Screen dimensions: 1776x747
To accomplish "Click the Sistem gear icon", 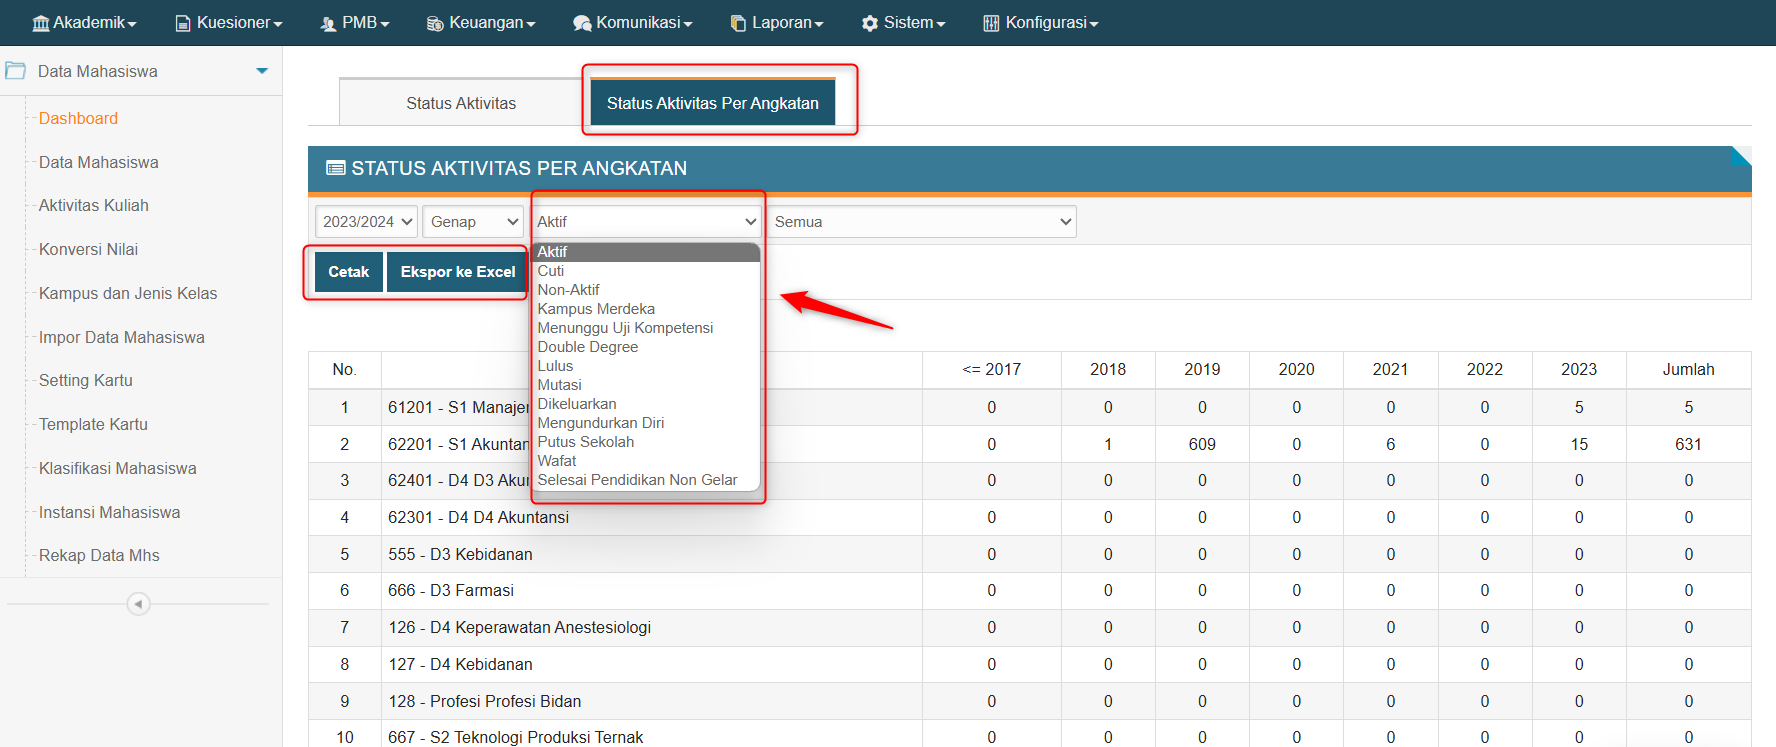I will (870, 23).
